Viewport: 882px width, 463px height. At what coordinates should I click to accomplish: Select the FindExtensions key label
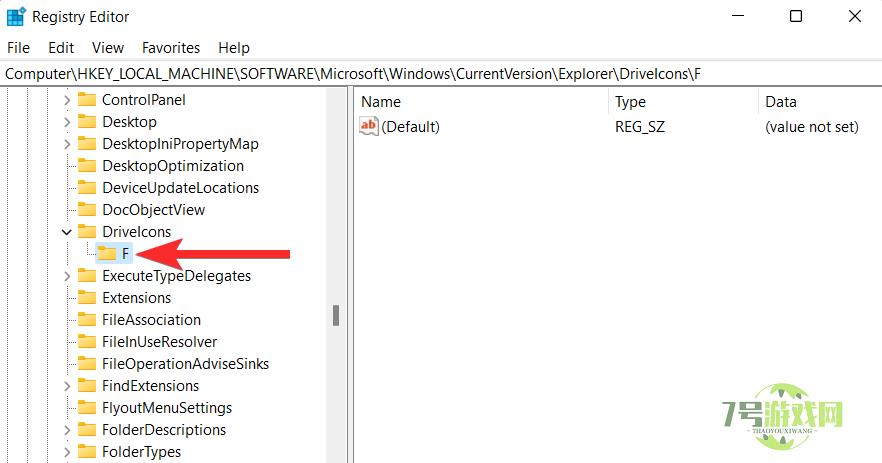tap(151, 386)
